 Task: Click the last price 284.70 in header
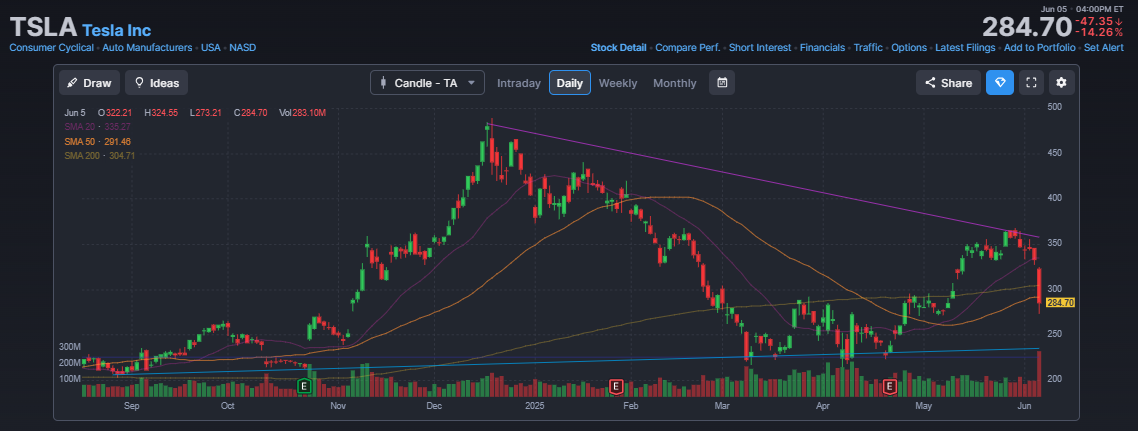tap(1026, 28)
